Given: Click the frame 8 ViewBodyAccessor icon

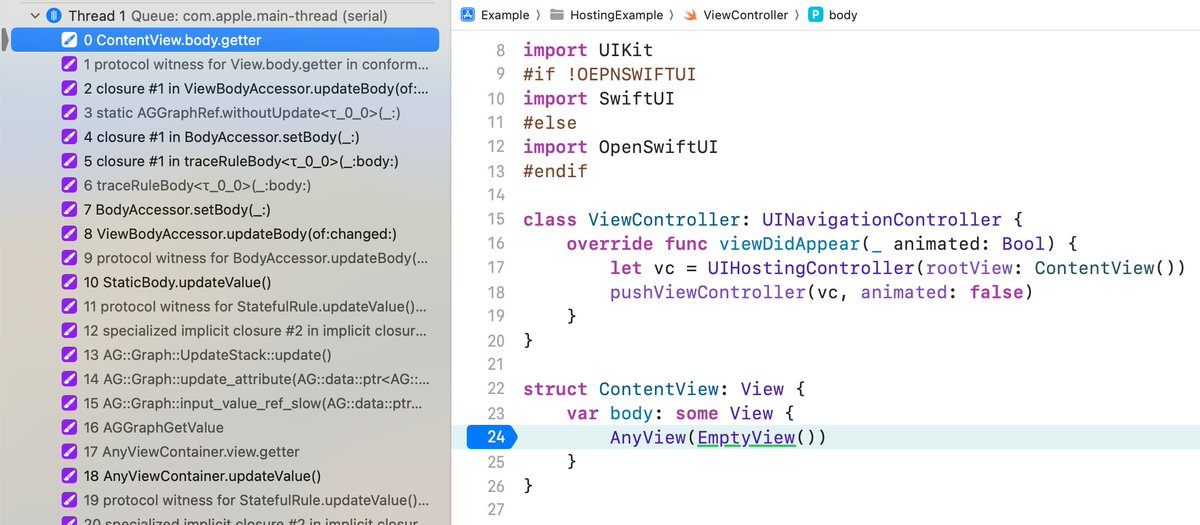Looking at the screenshot, I should coord(70,234).
